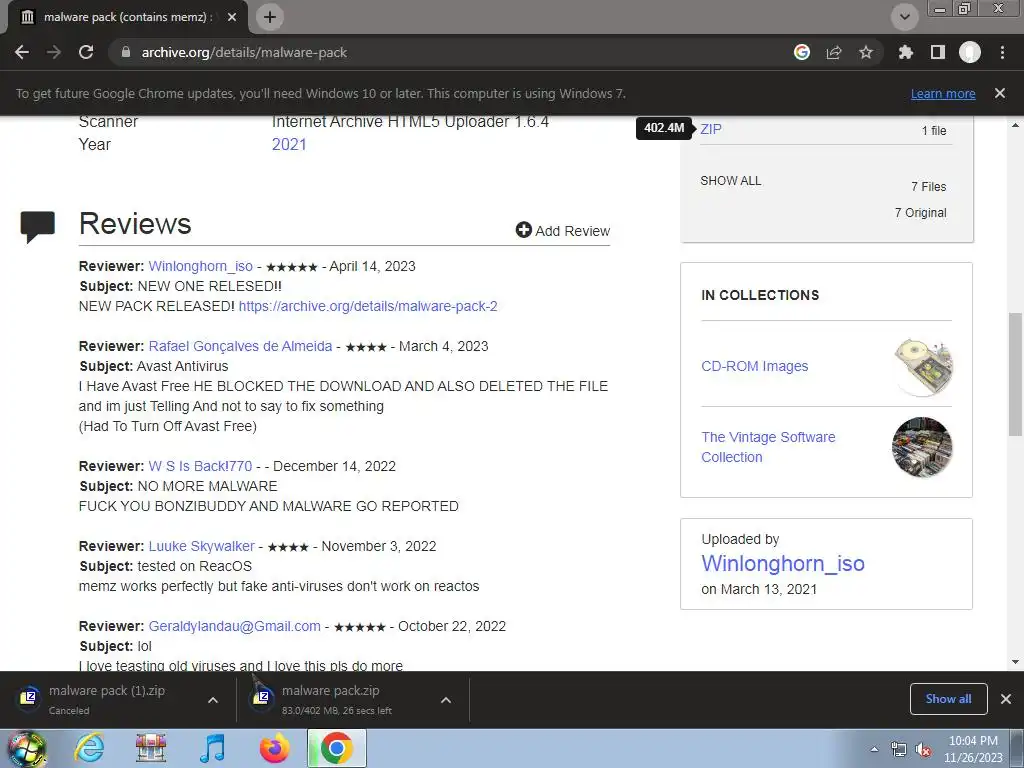Show hidden tray icons arrow

coord(874,749)
